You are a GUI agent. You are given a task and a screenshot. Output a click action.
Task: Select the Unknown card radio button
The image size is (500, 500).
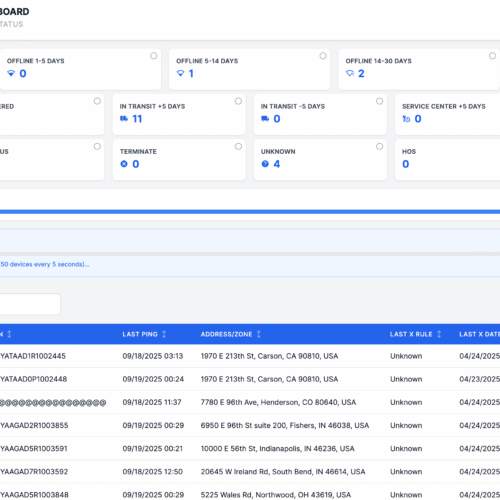click(379, 146)
